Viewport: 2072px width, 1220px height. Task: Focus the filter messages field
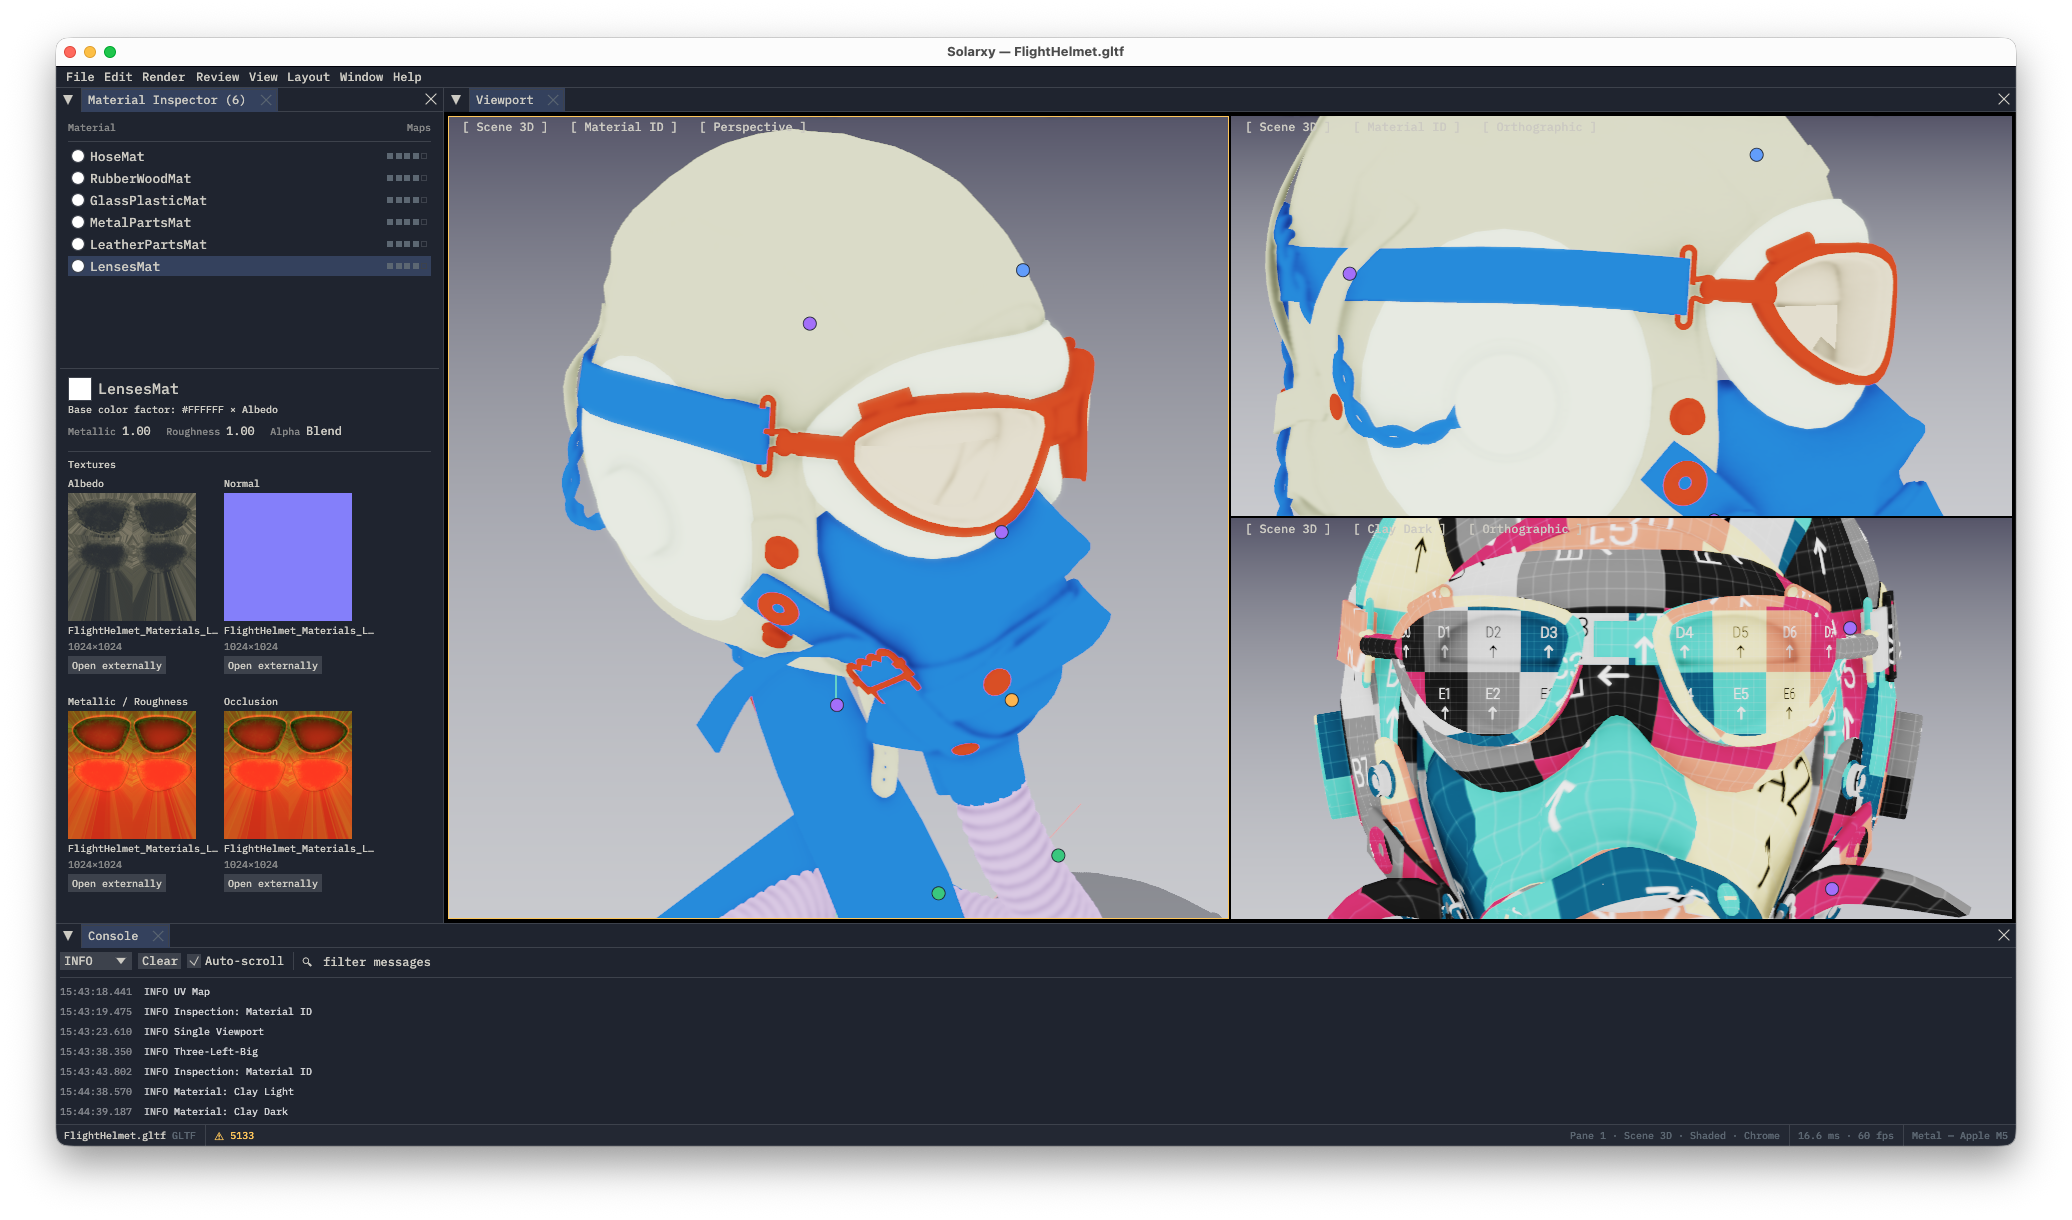click(376, 962)
